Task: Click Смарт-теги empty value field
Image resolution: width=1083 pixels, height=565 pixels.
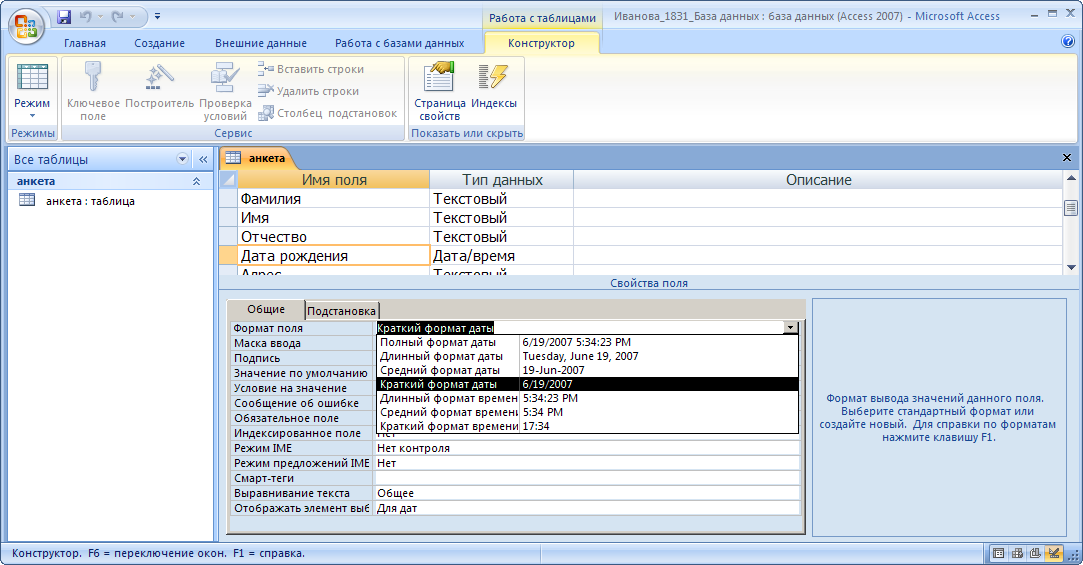Action: pos(586,478)
